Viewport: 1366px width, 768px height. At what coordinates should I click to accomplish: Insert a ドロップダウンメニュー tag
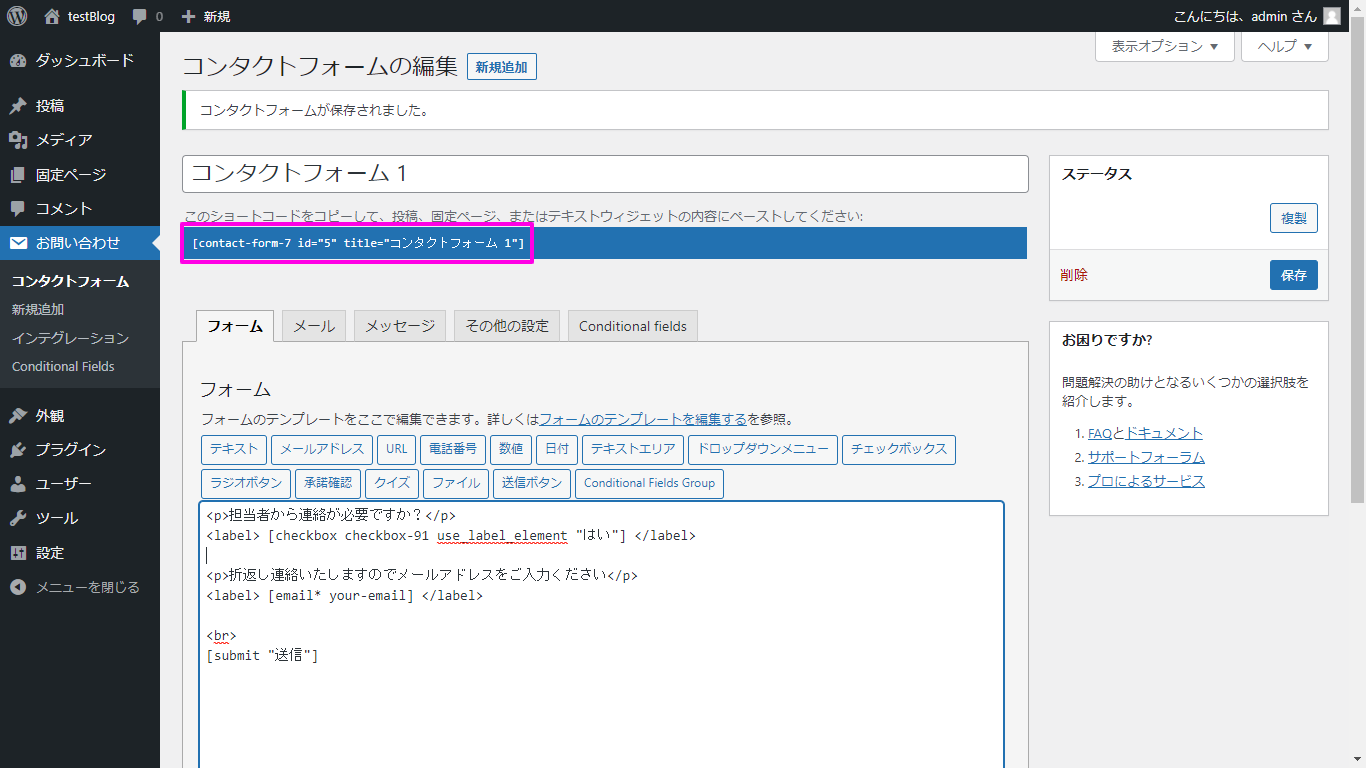pos(763,450)
